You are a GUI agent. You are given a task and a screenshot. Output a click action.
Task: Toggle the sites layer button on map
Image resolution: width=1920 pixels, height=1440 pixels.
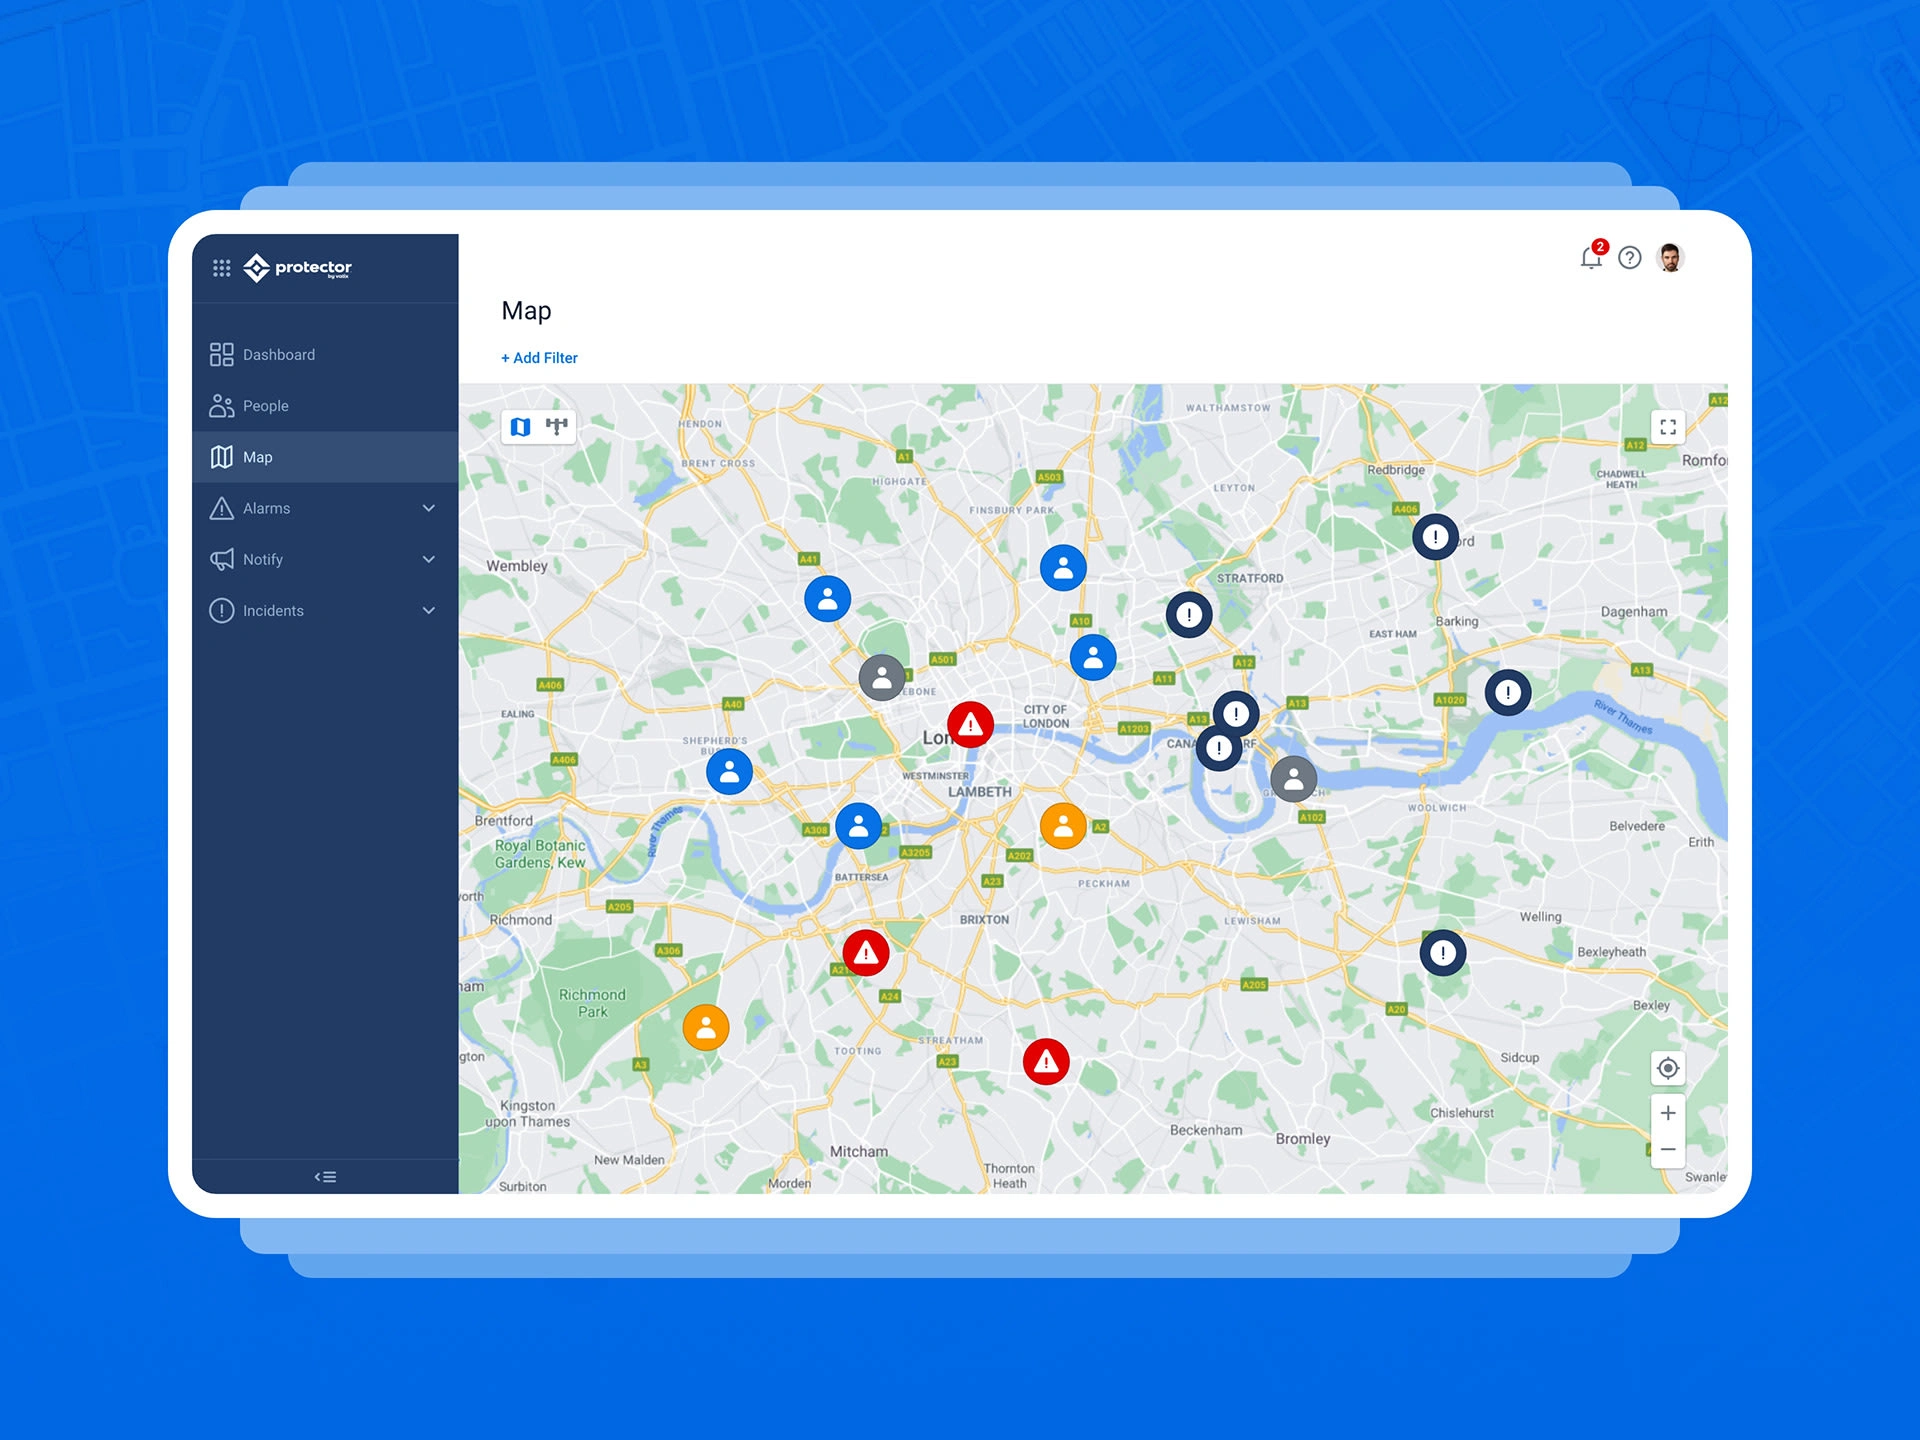pos(557,428)
